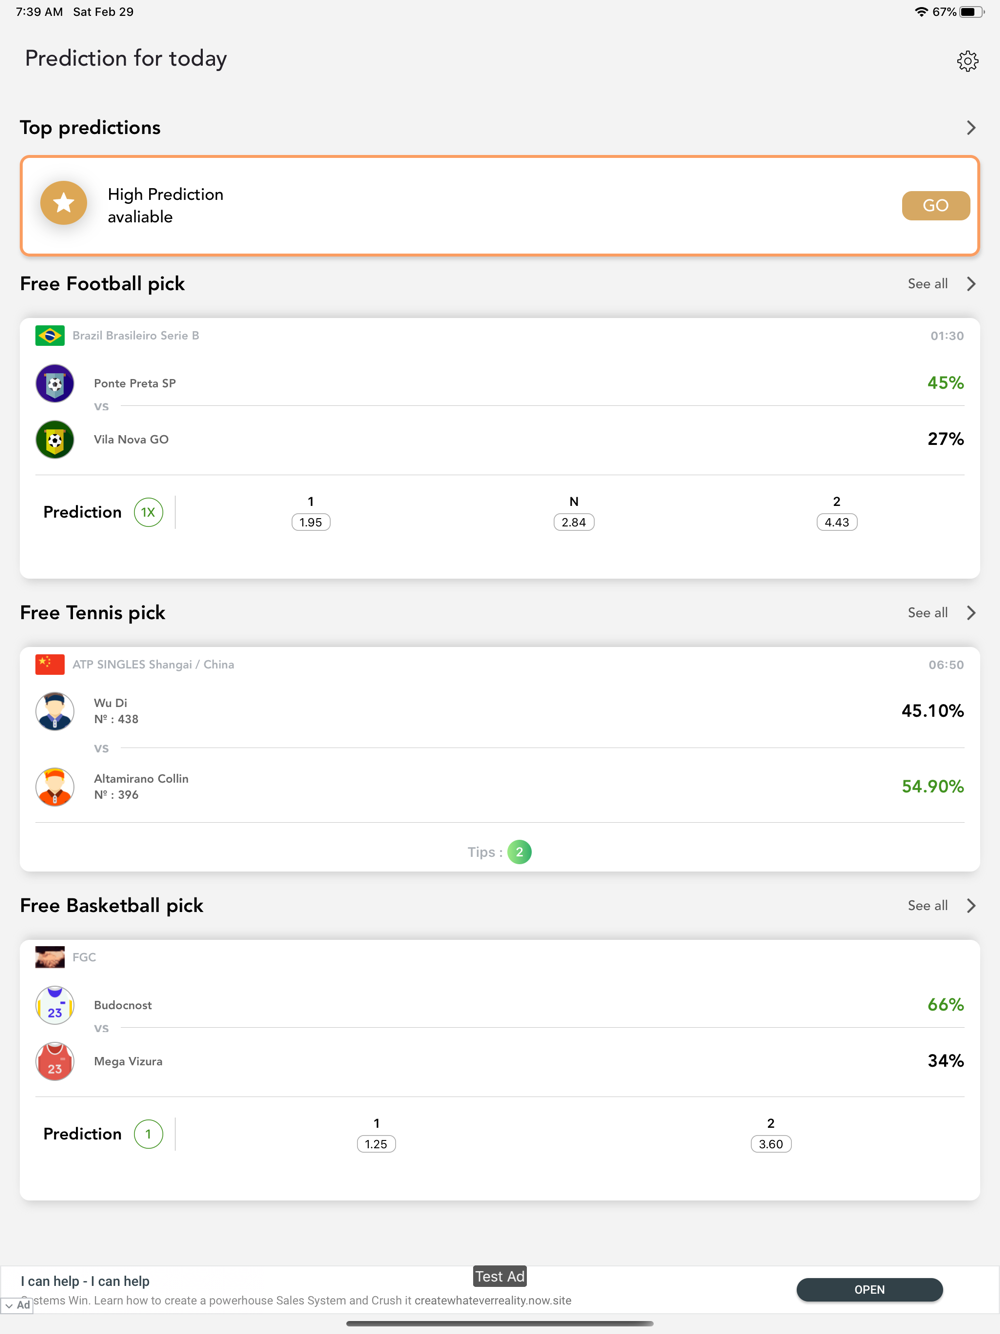Select the 1.95 odds for home win

(311, 522)
